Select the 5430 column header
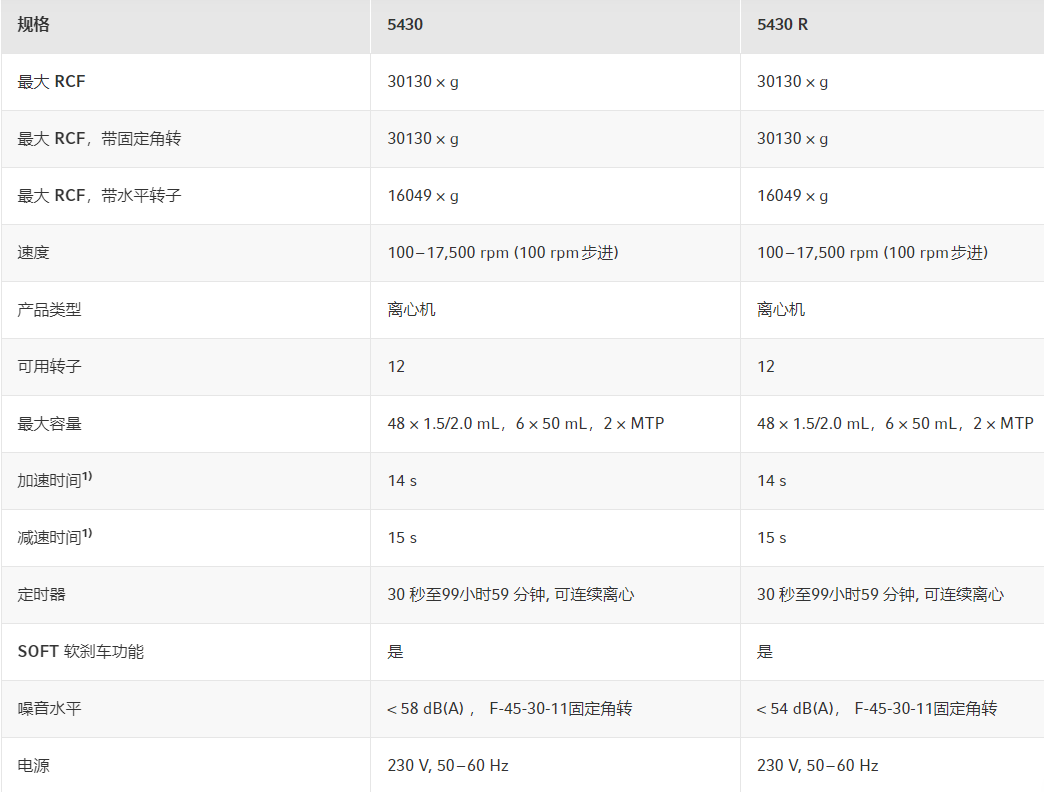 pos(405,25)
